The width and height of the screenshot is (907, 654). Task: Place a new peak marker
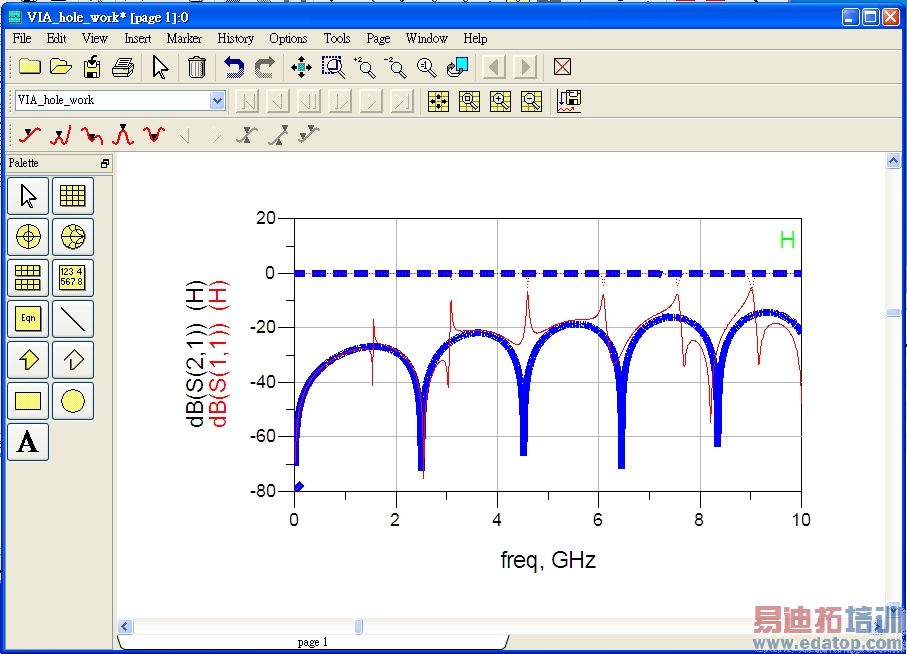coord(122,134)
